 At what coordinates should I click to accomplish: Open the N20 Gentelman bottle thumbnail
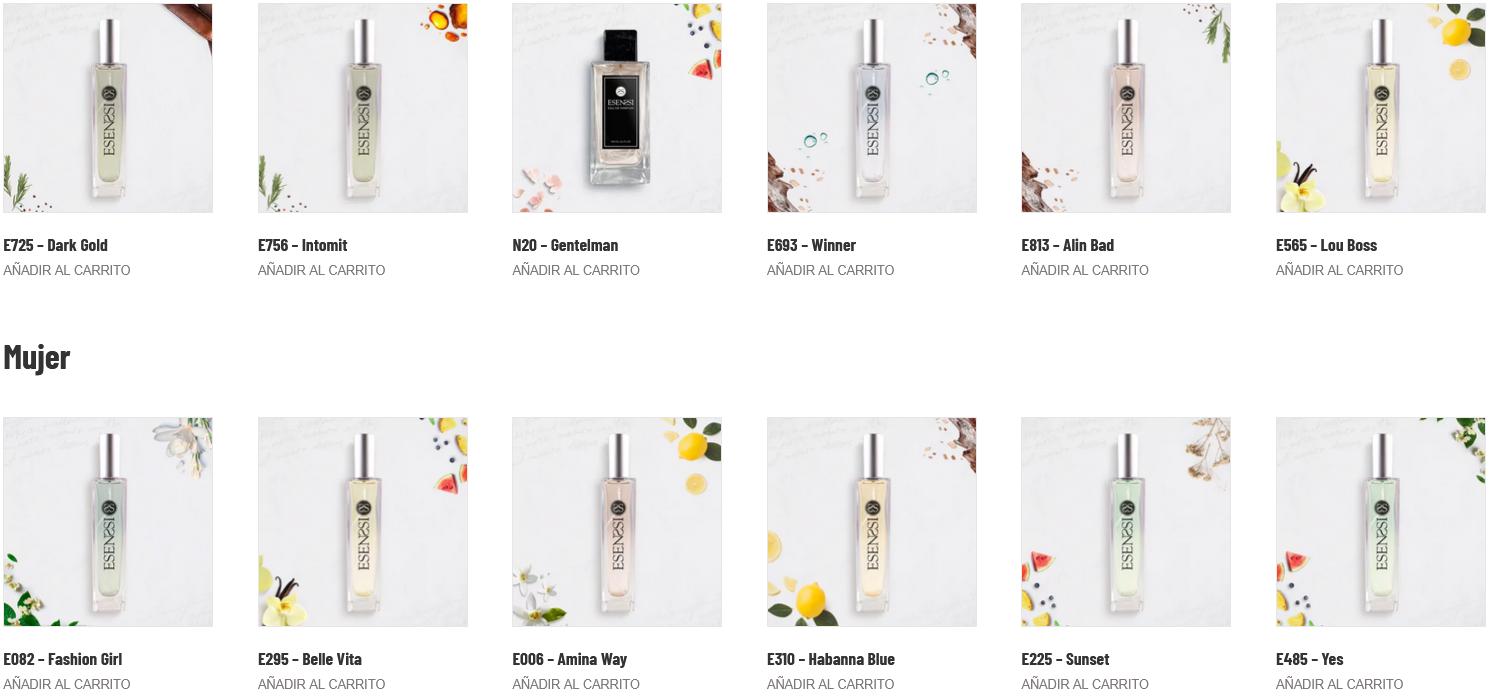(617, 108)
